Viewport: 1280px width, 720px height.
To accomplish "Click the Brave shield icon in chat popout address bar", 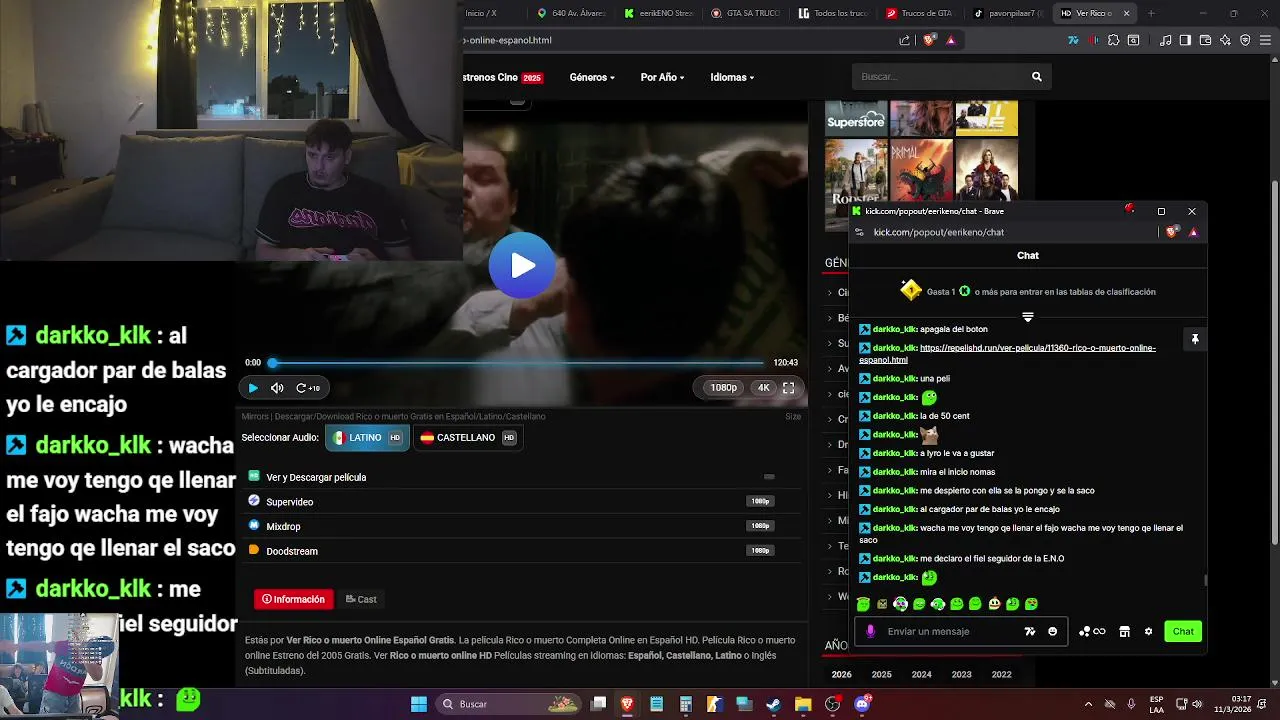I will point(1172,232).
